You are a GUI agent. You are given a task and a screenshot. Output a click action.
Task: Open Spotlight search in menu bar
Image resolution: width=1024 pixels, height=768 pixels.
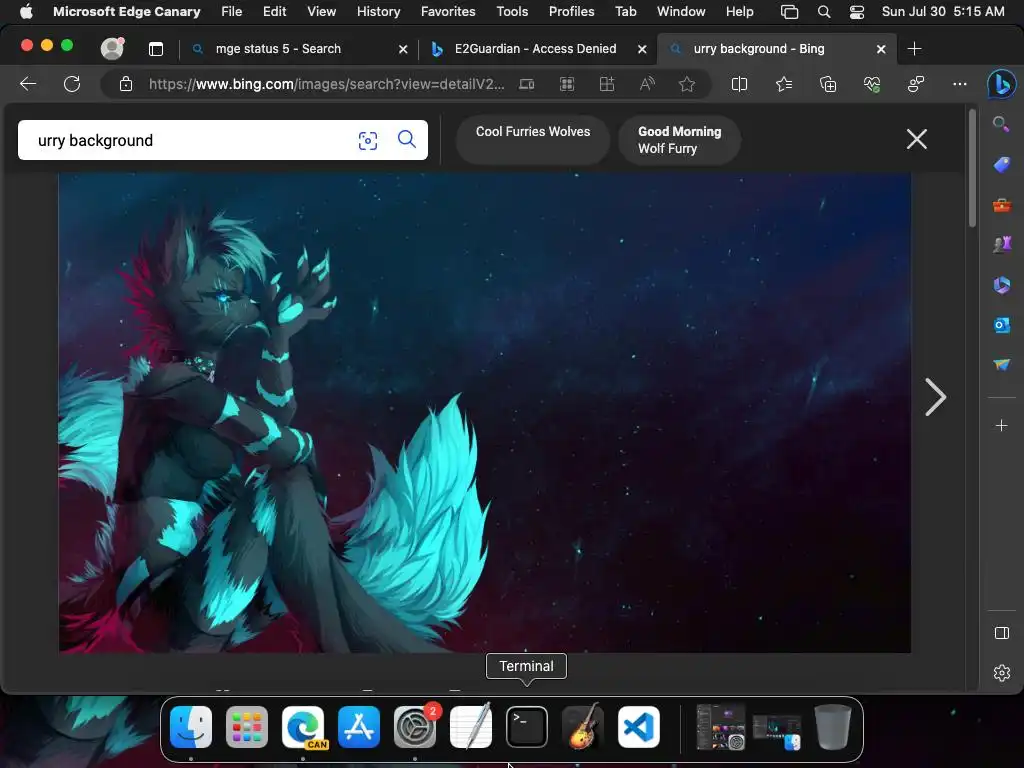pyautogui.click(x=824, y=11)
